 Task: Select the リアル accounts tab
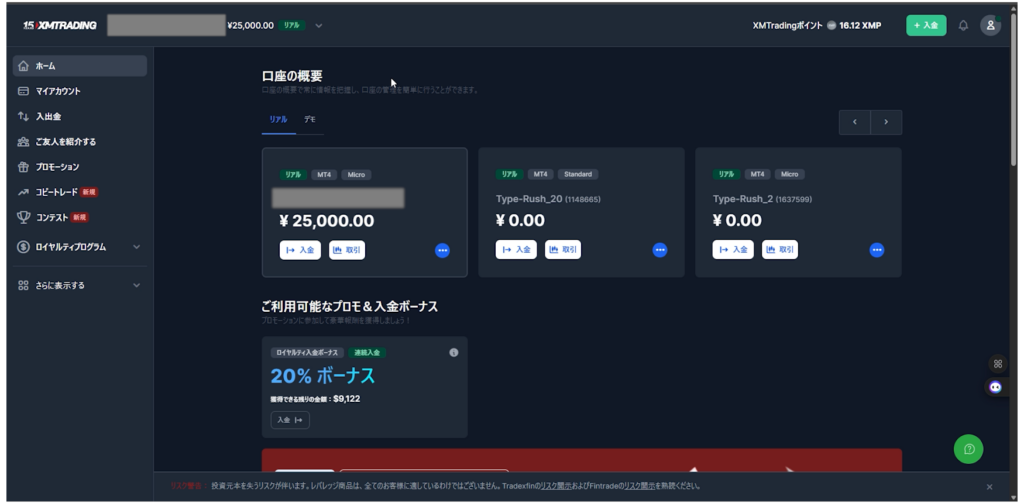(278, 119)
